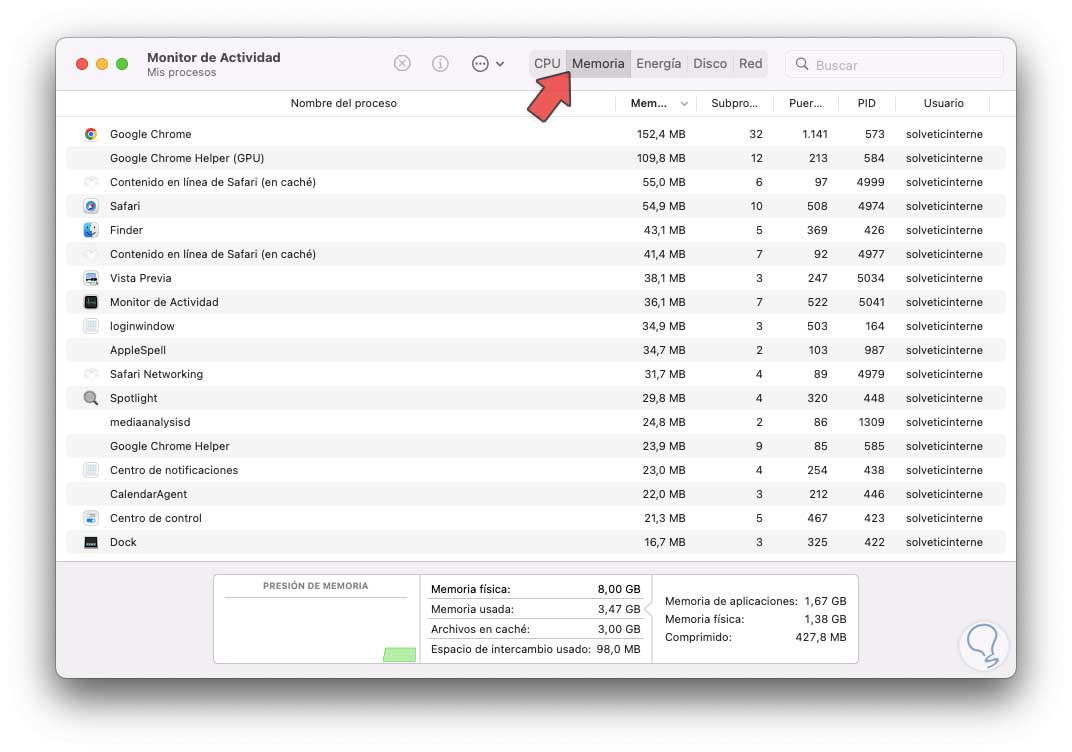The width and height of the screenshot is (1072, 752).
Task: Click the Comprimido 427,8 MB entry
Action: 755,636
